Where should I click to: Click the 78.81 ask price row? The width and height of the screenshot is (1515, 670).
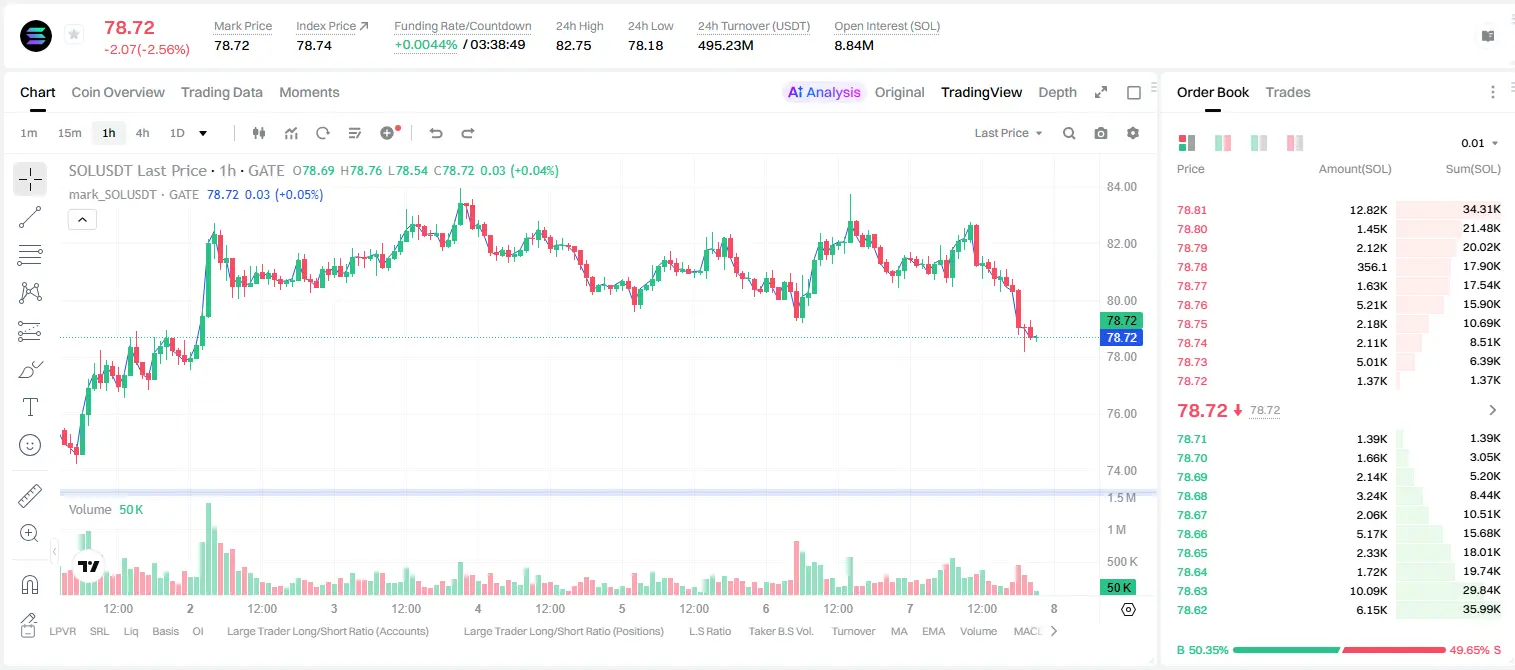1339,210
